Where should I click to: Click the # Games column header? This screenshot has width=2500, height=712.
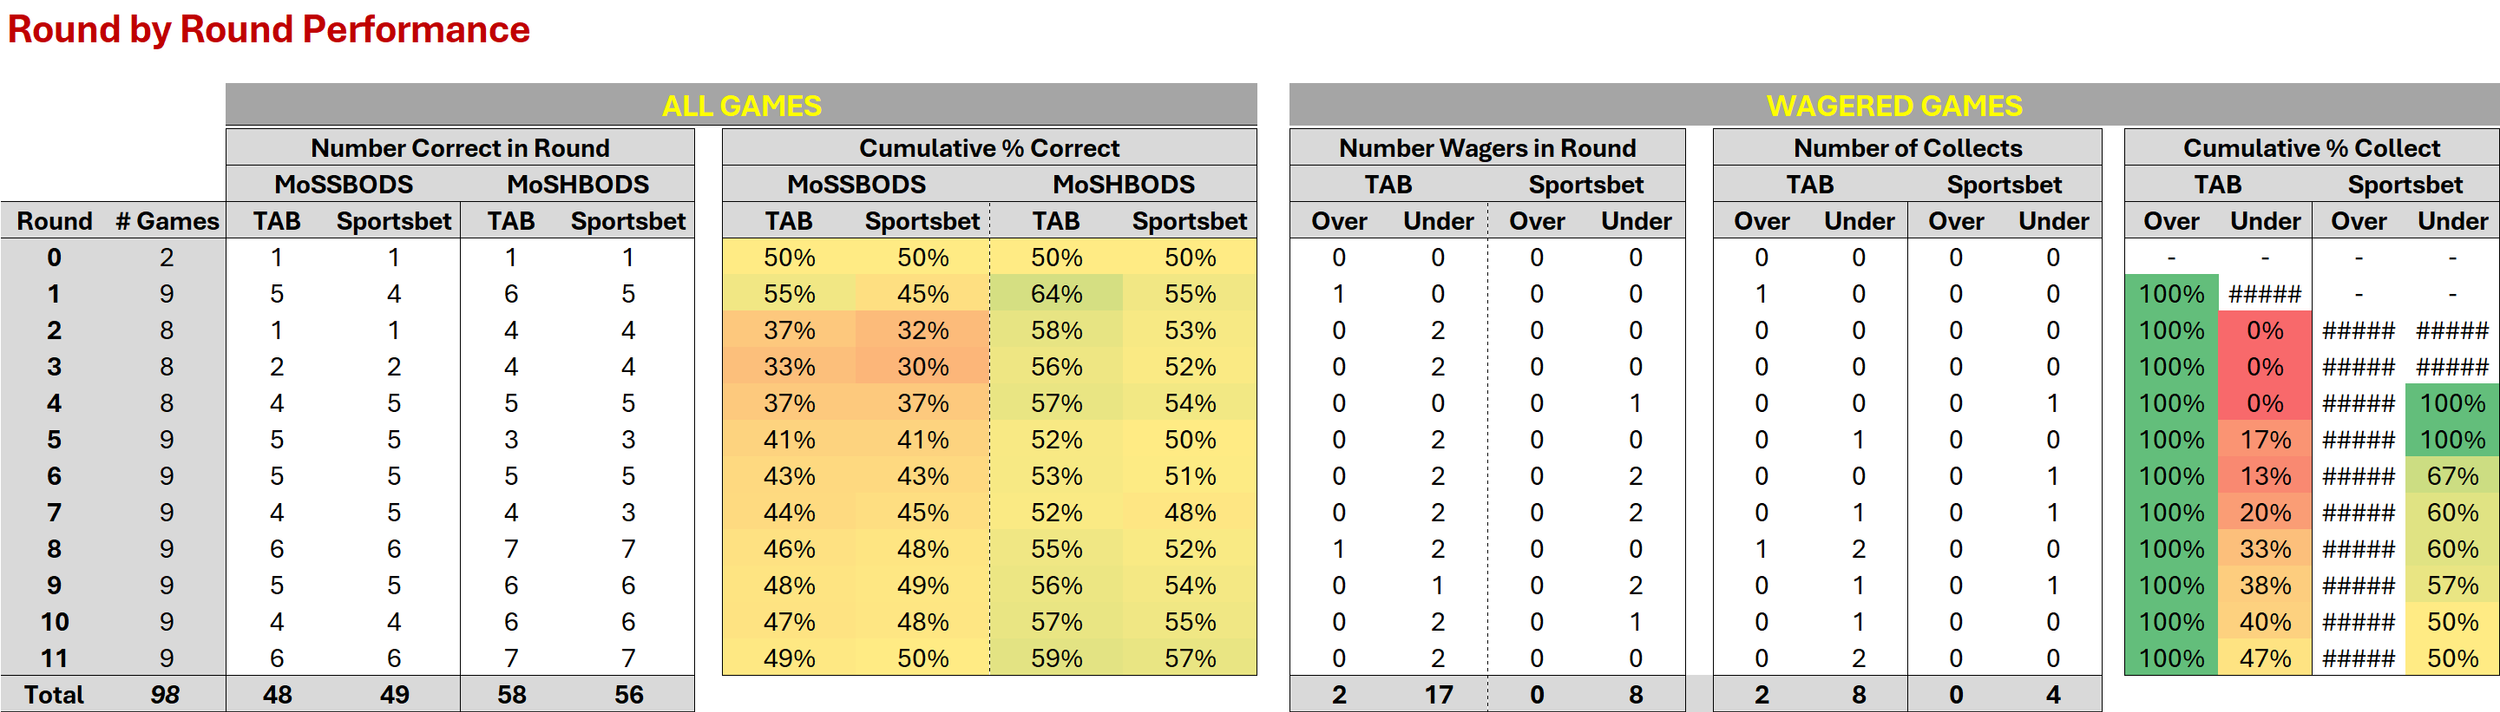[167, 221]
